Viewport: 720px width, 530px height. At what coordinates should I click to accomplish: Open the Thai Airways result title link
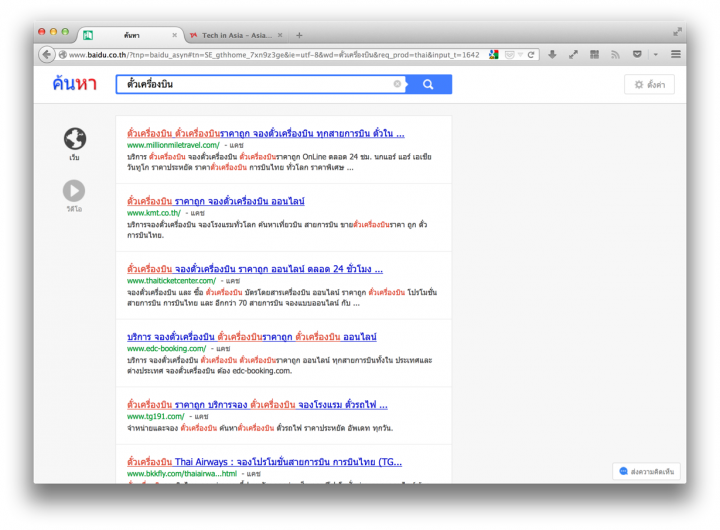[x=264, y=462]
